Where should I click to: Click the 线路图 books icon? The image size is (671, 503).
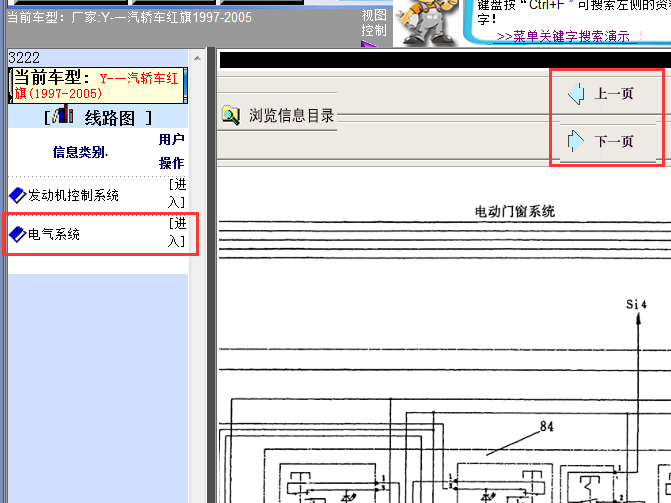tap(63, 115)
